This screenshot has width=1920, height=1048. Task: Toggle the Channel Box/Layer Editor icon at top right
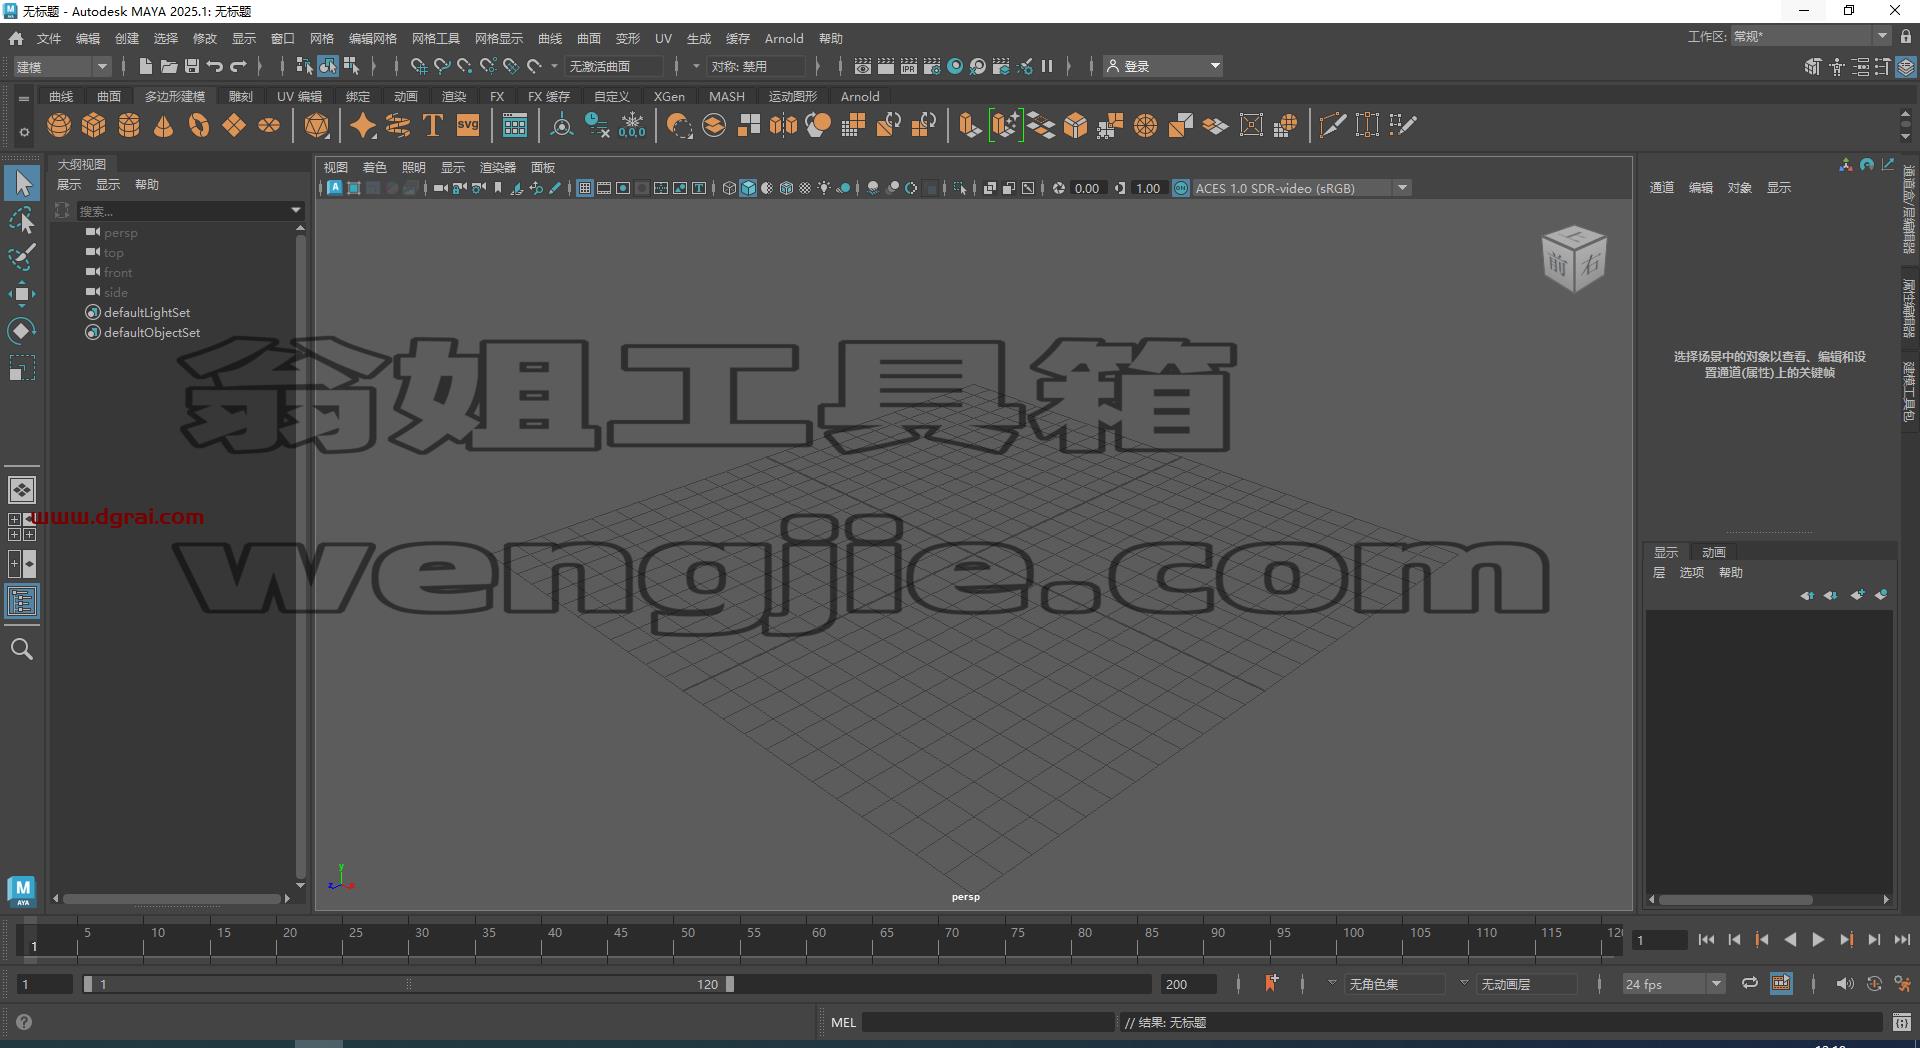[x=1906, y=67]
